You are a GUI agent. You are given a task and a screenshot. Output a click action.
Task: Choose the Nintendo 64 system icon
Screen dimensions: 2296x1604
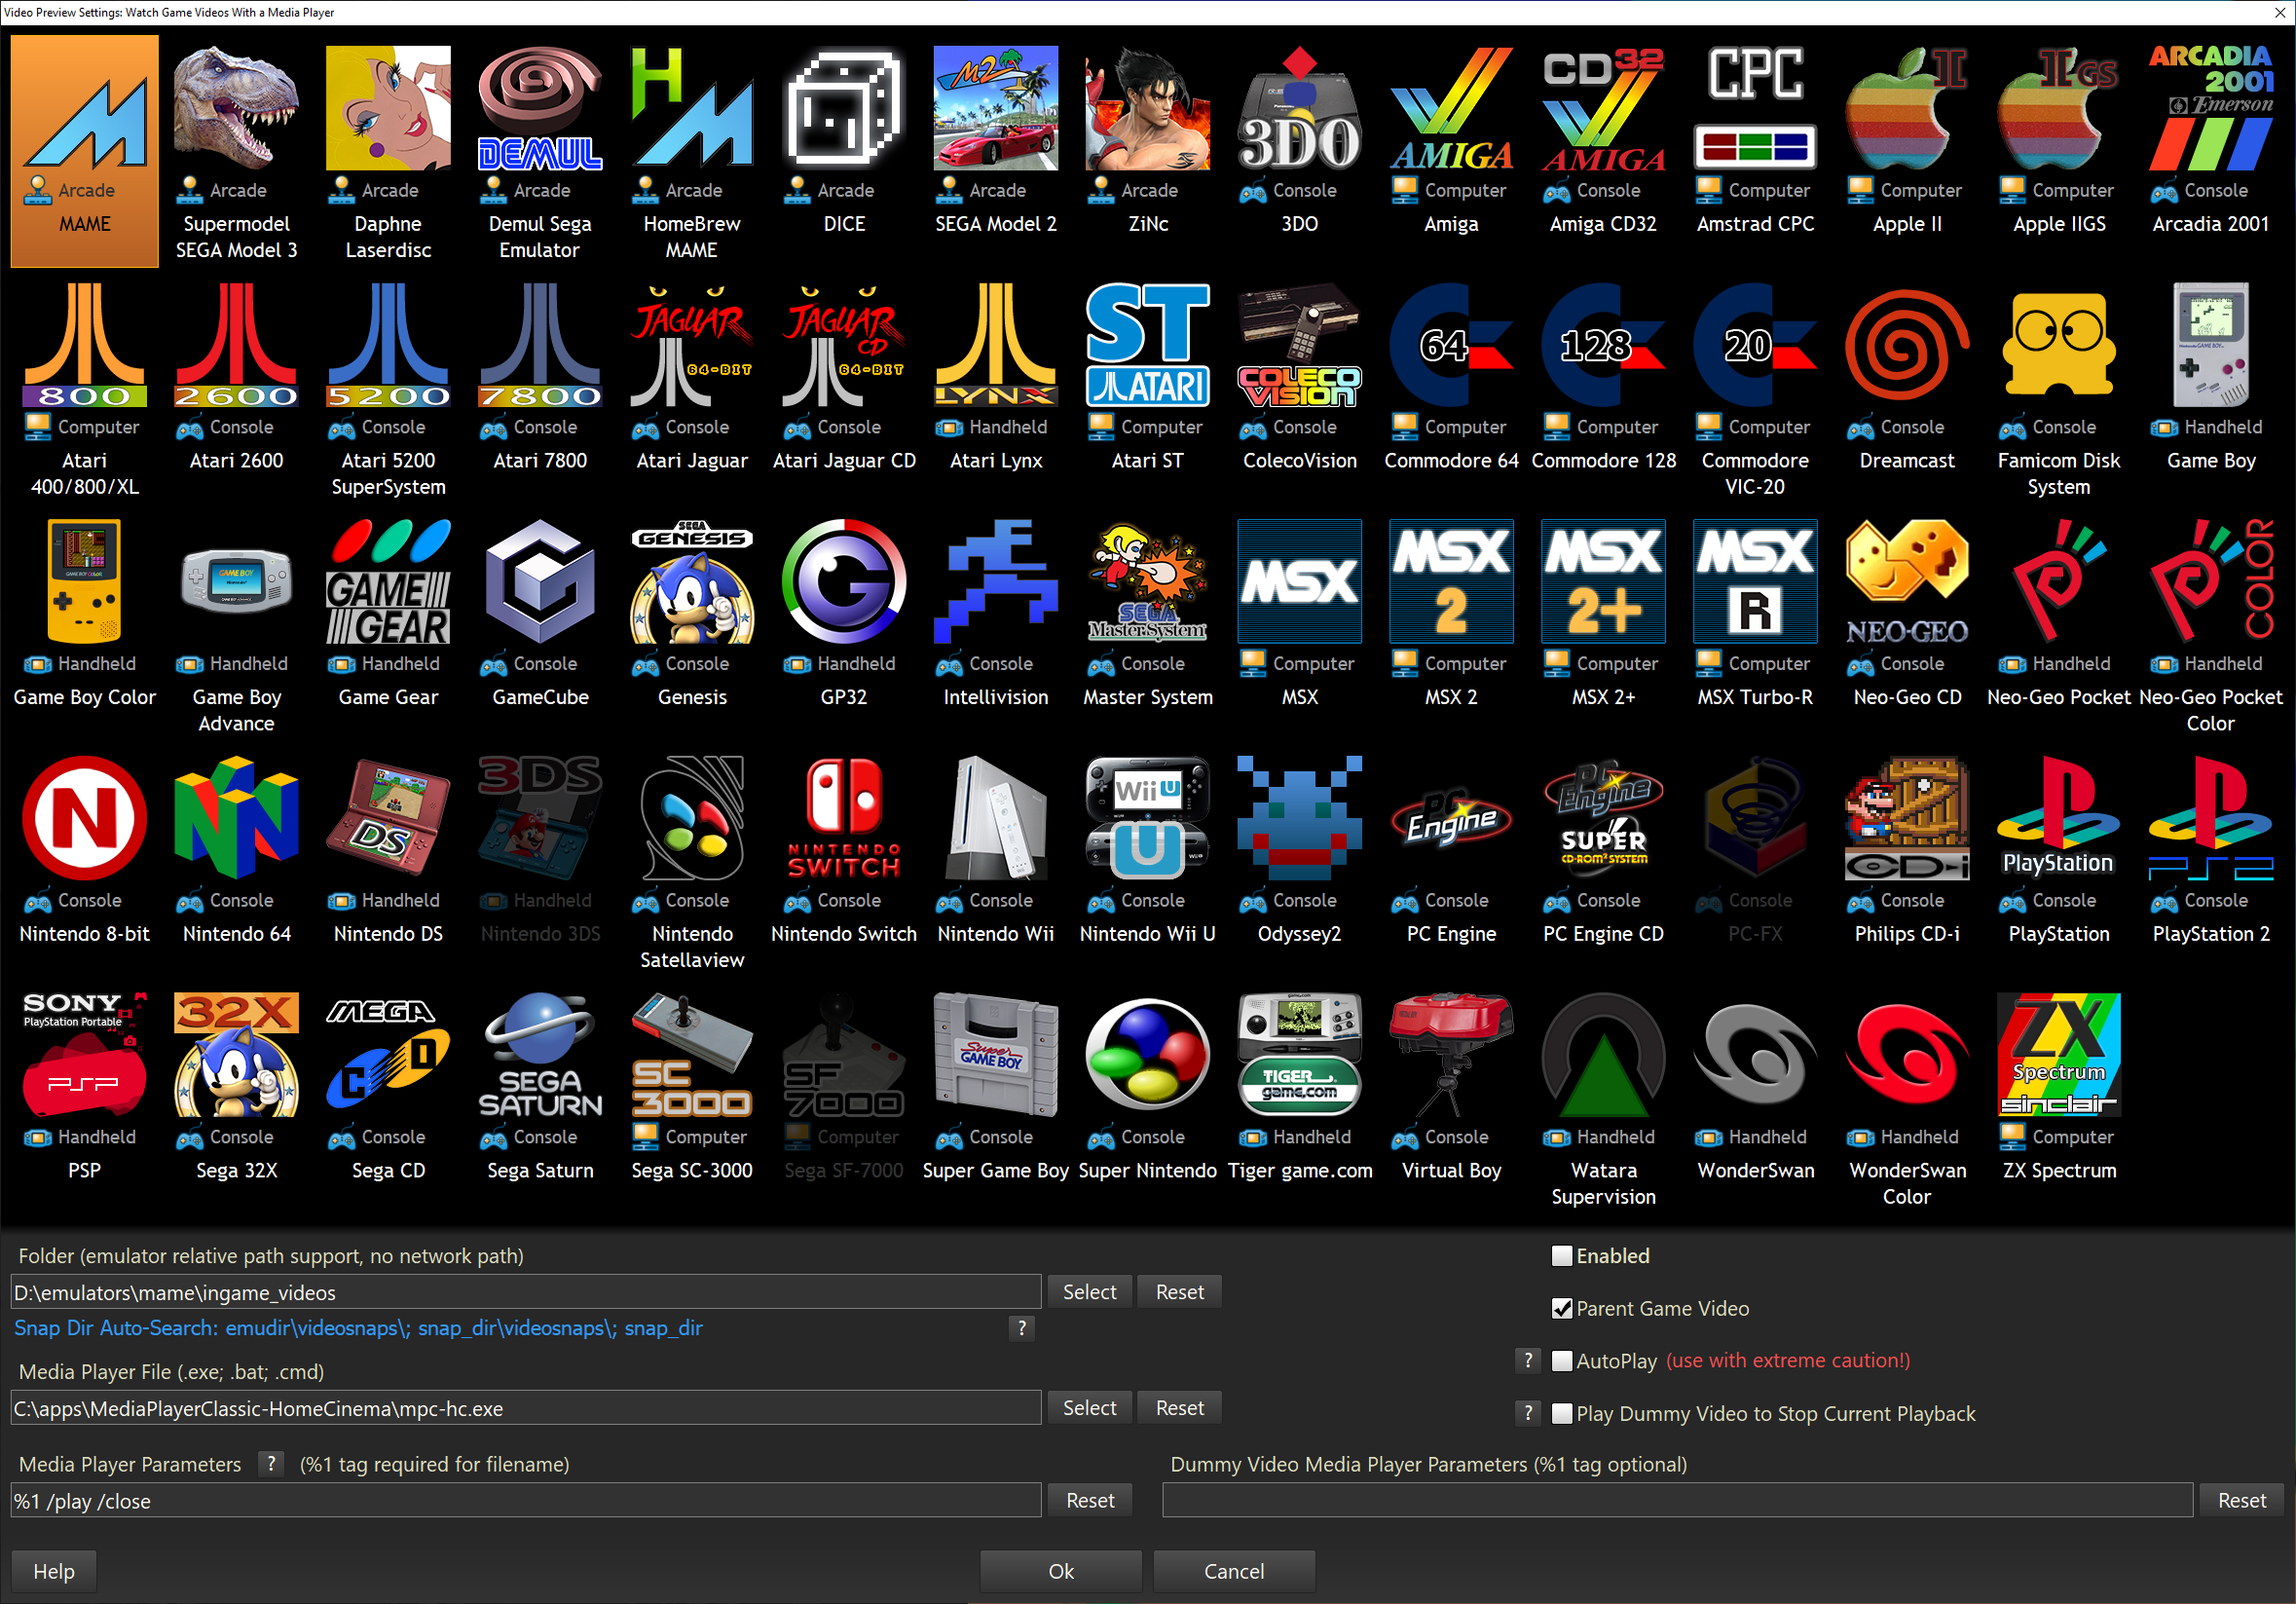tap(236, 819)
